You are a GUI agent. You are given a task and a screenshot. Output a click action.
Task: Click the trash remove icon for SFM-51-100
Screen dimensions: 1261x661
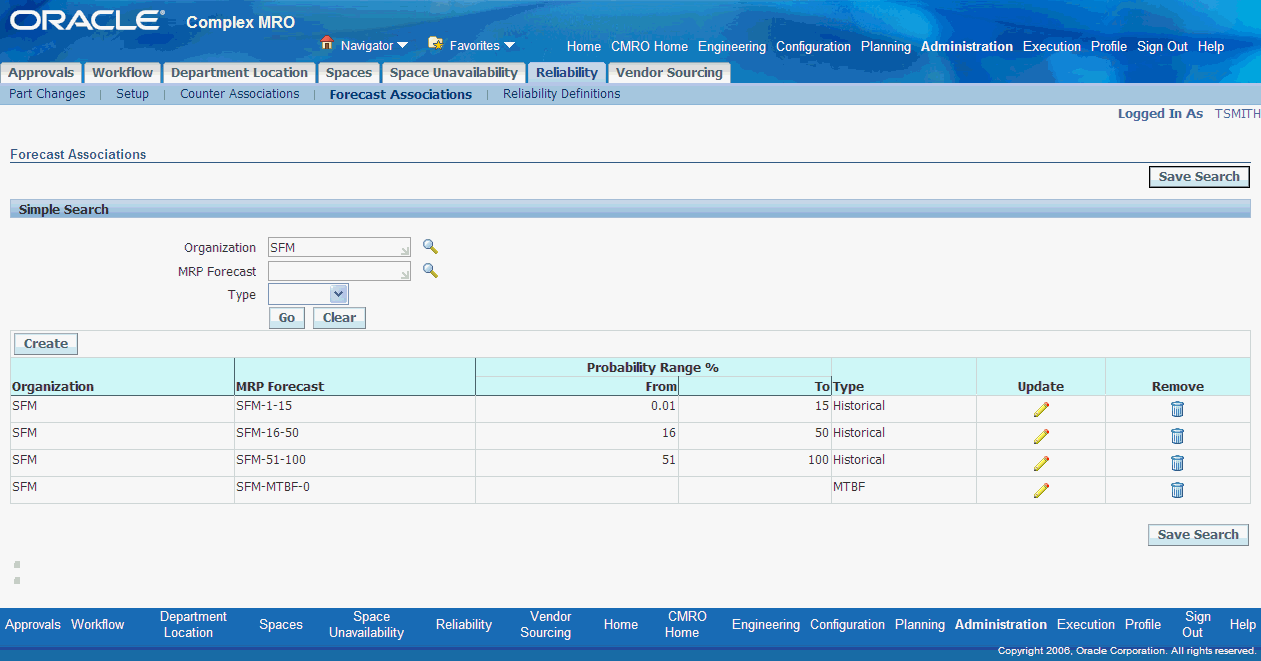click(x=1177, y=463)
